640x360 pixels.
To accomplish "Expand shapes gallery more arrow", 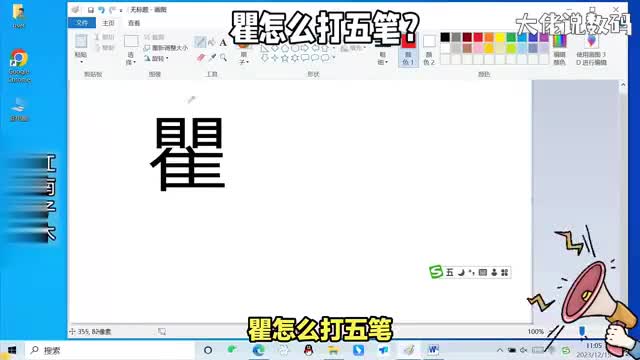I will 334,58.
